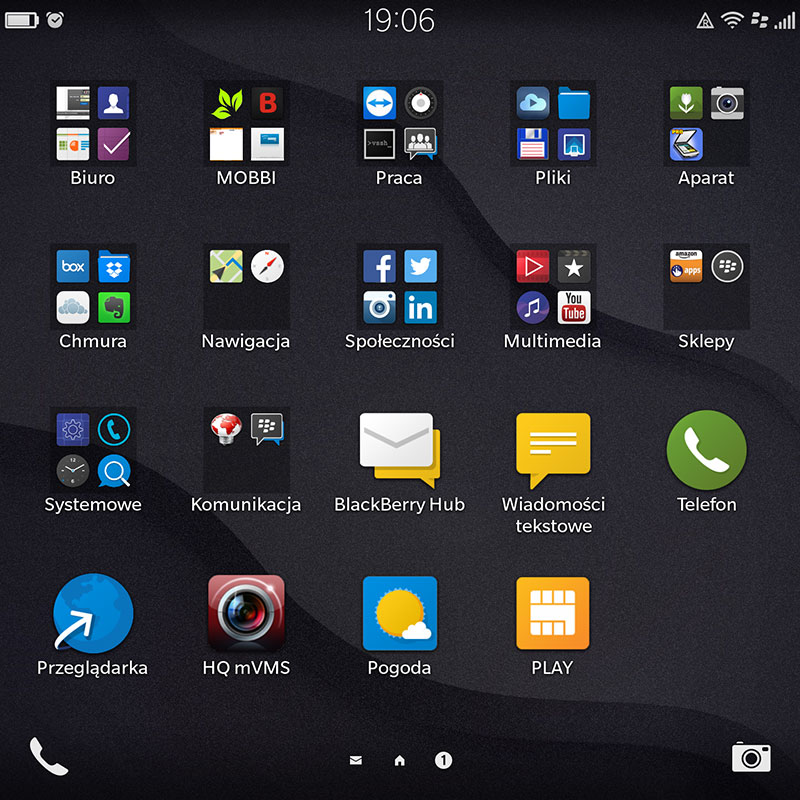Open the Pogoda weather app
Screen dimensions: 800x800
pyautogui.click(x=399, y=613)
